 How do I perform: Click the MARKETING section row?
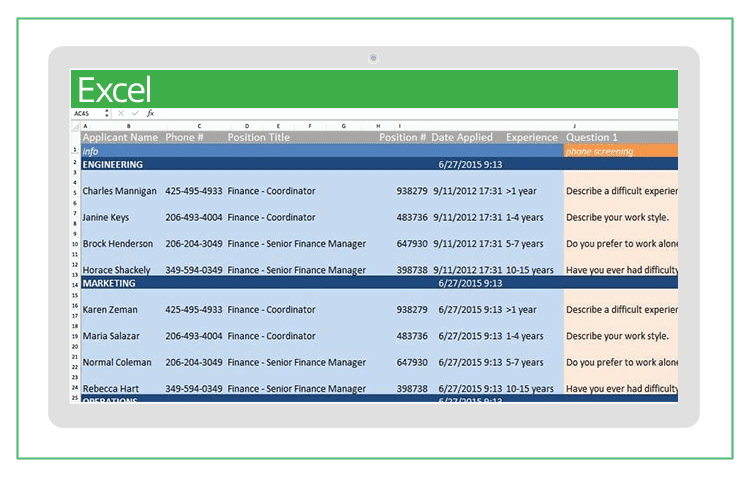coord(379,283)
